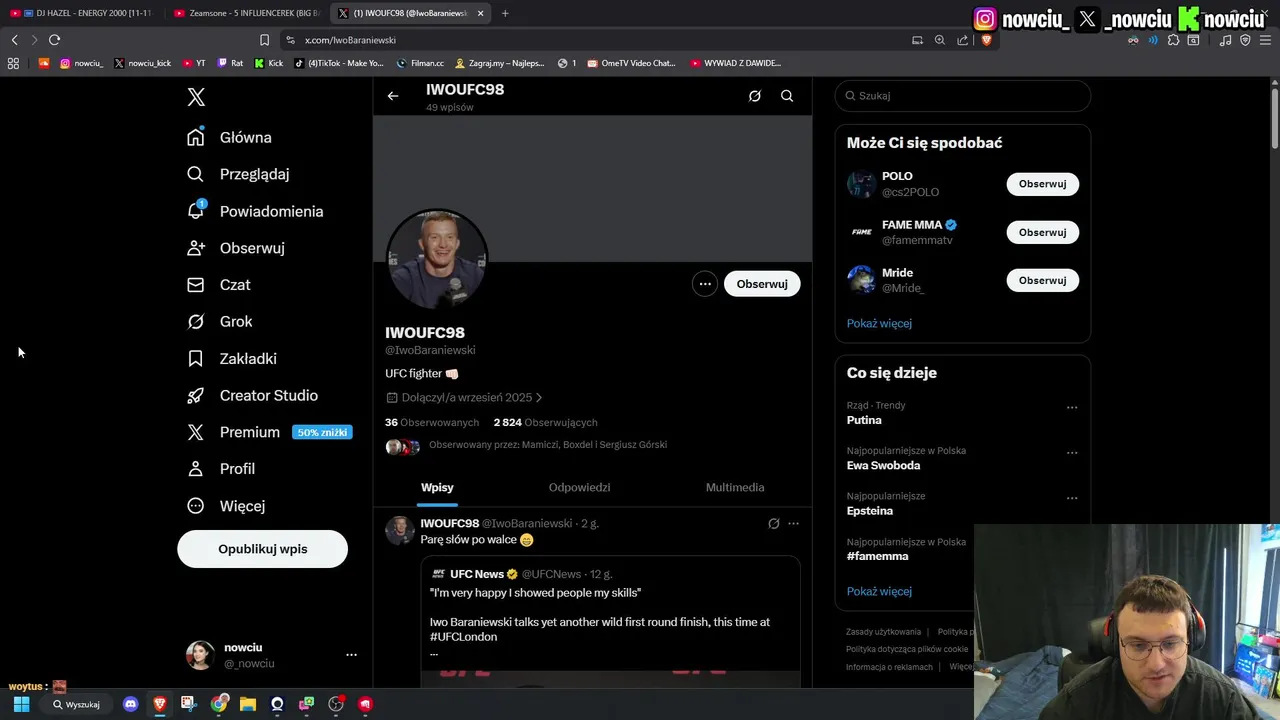Open Ewa Swoboda trend options ellipsis
This screenshot has width=1280, height=720.
click(x=1072, y=452)
